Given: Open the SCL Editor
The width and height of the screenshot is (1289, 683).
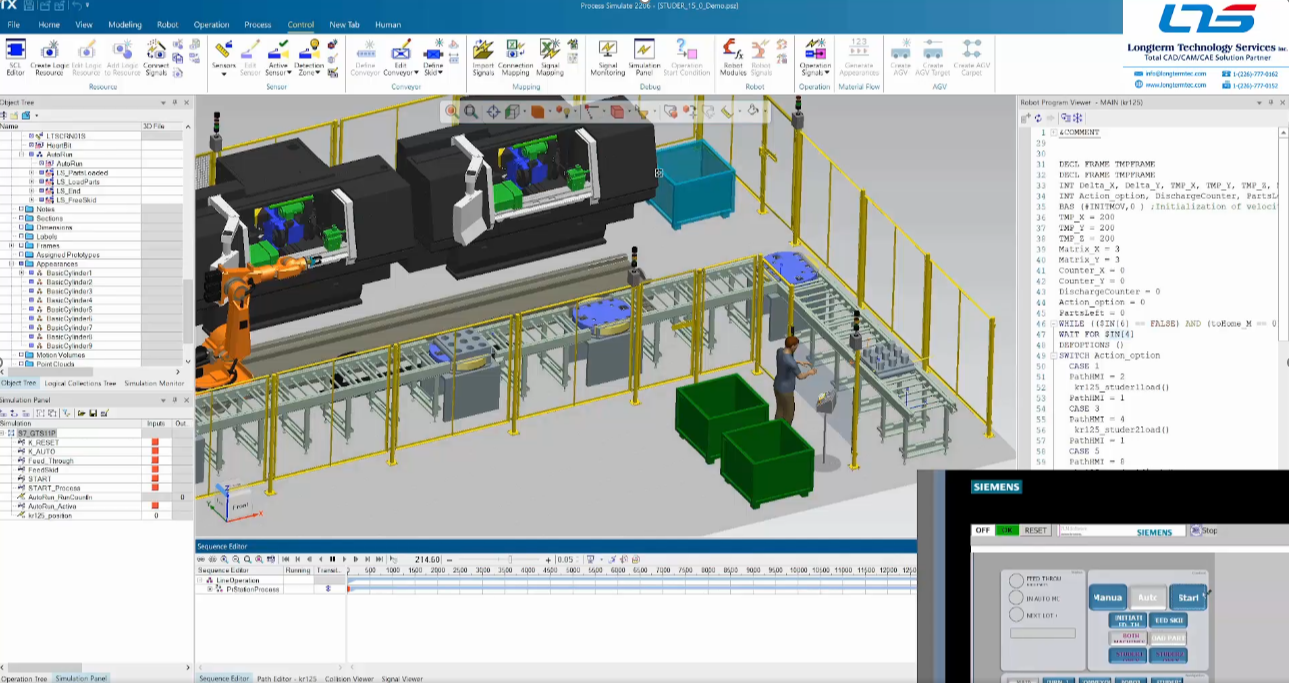Looking at the screenshot, I should (14, 48).
